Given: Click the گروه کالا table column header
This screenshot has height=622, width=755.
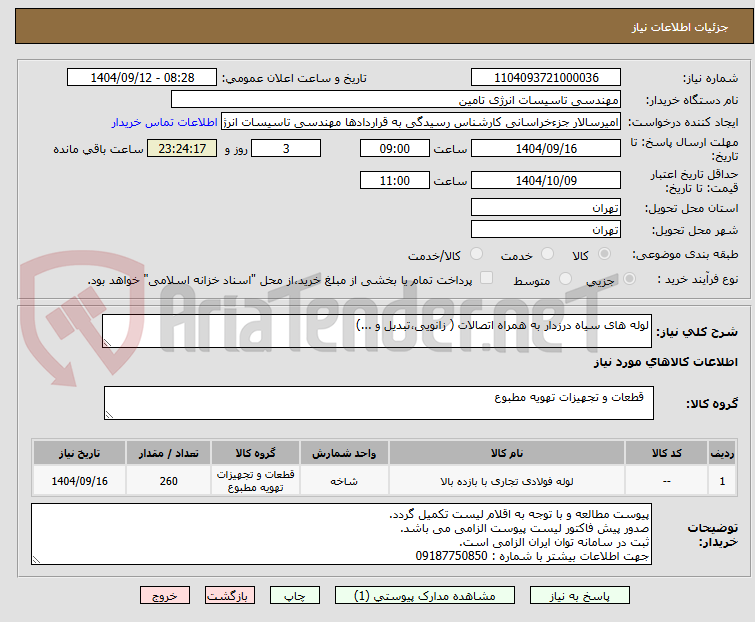Looking at the screenshot, I should (255, 453).
